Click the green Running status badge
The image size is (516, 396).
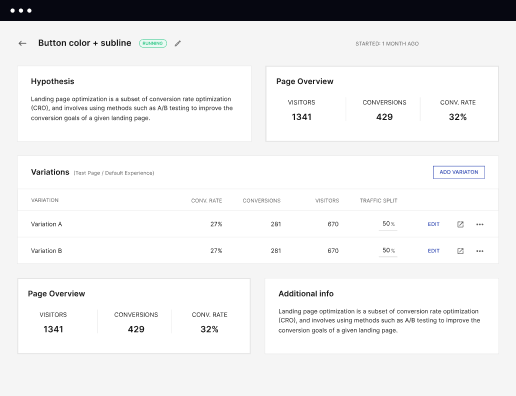point(153,43)
